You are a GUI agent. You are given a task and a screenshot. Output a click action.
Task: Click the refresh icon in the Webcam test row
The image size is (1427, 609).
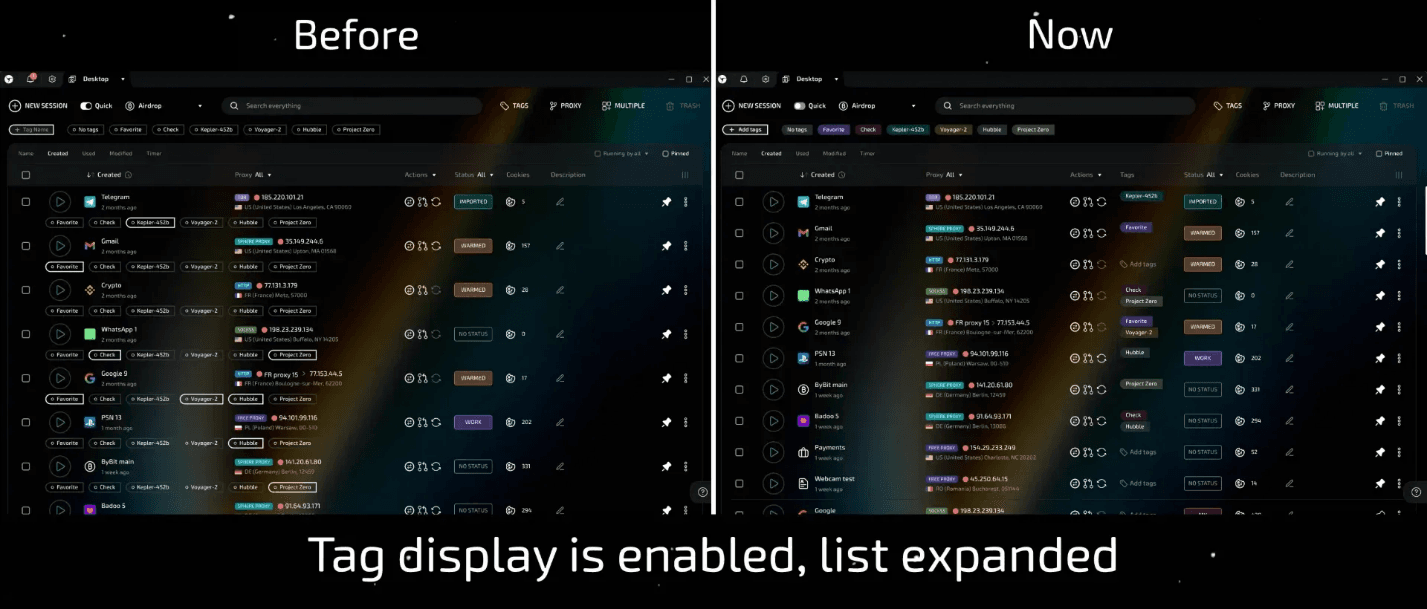(1101, 483)
